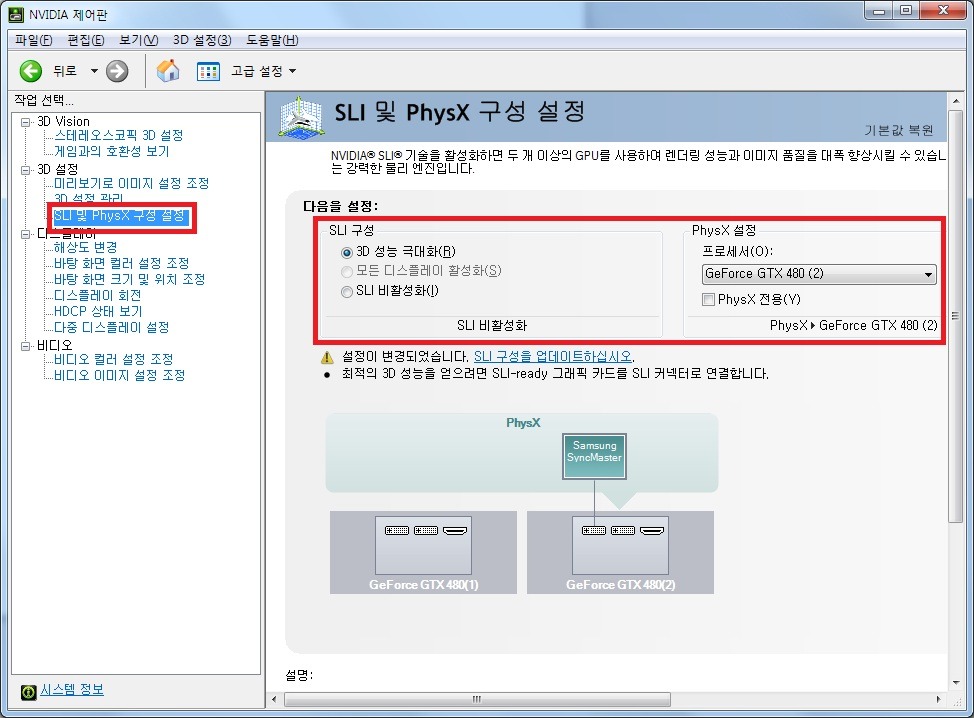The image size is (974, 718).
Task: Click the vertical scrollbar up arrow
Action: (955, 101)
